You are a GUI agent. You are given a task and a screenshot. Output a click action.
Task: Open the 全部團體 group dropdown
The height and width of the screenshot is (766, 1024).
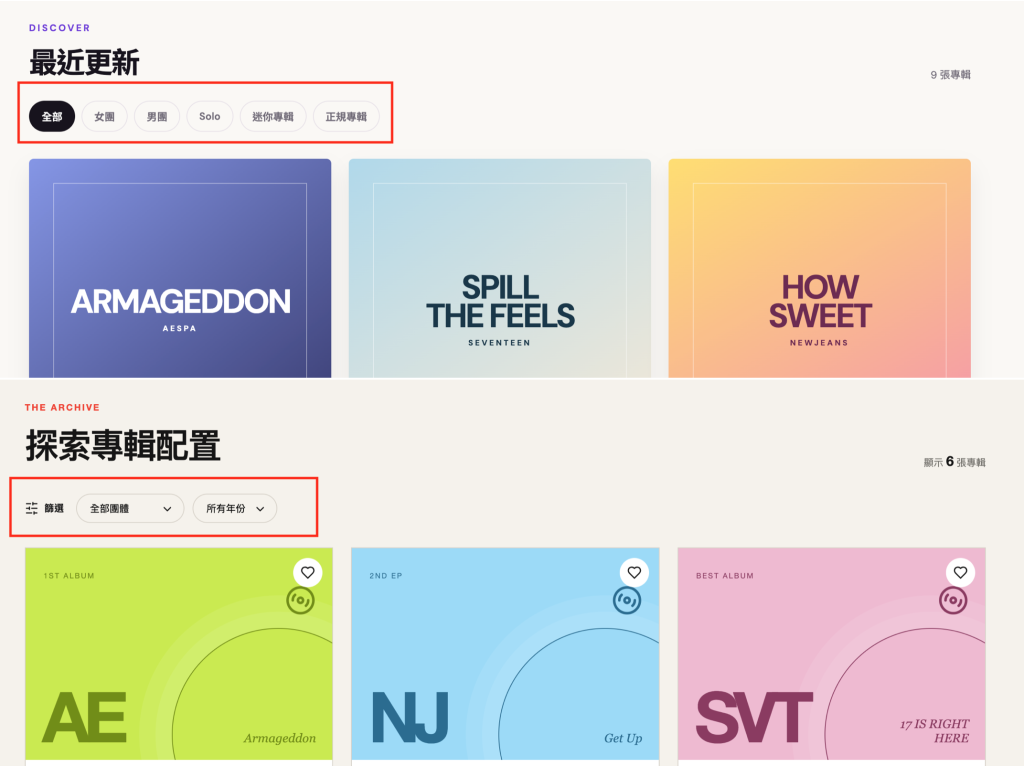(x=130, y=508)
